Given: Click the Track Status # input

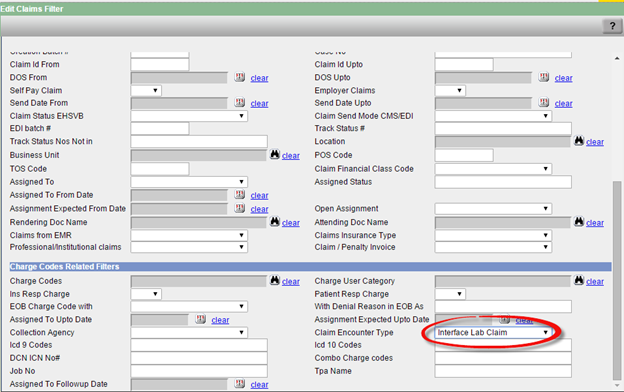Looking at the screenshot, I should tap(503, 129).
